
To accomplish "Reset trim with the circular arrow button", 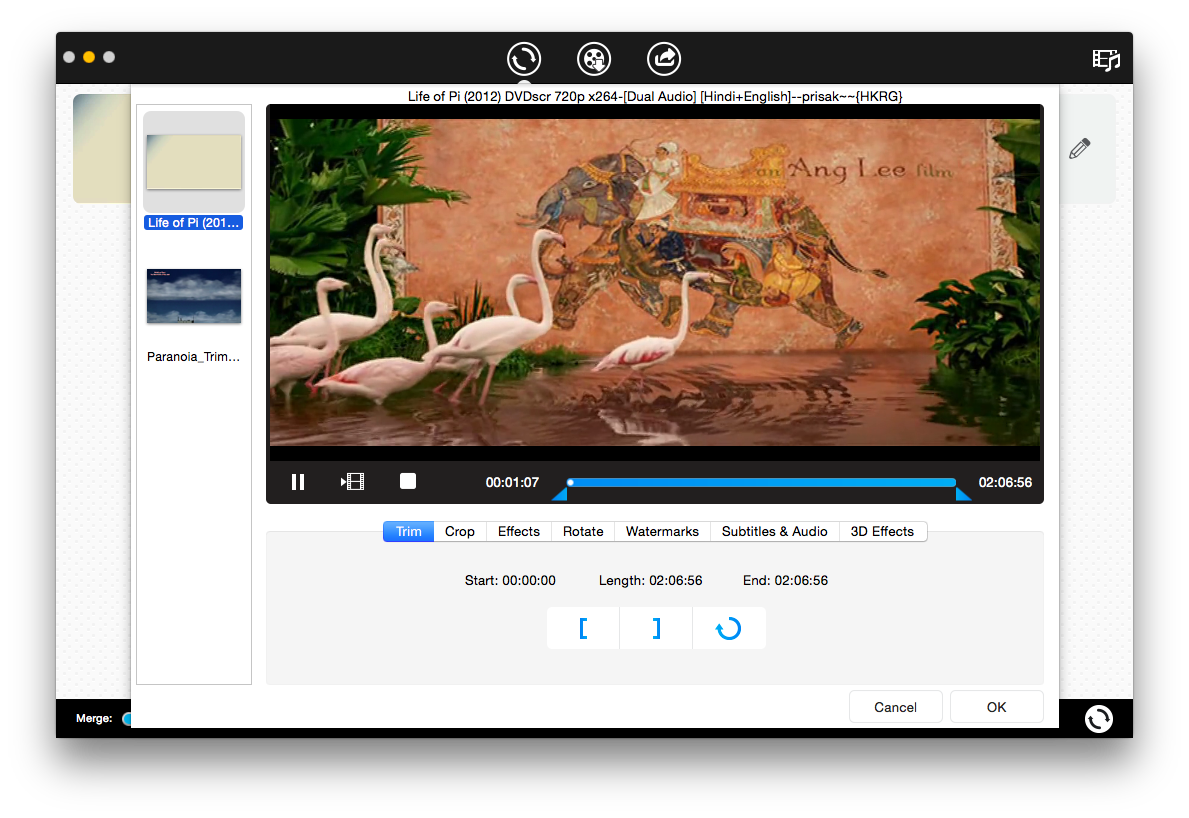I will click(x=729, y=628).
